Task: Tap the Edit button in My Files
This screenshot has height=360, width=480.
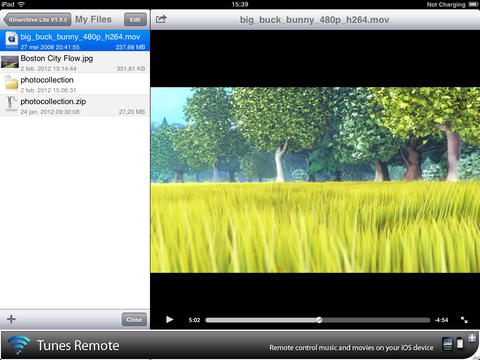Action: click(135, 20)
